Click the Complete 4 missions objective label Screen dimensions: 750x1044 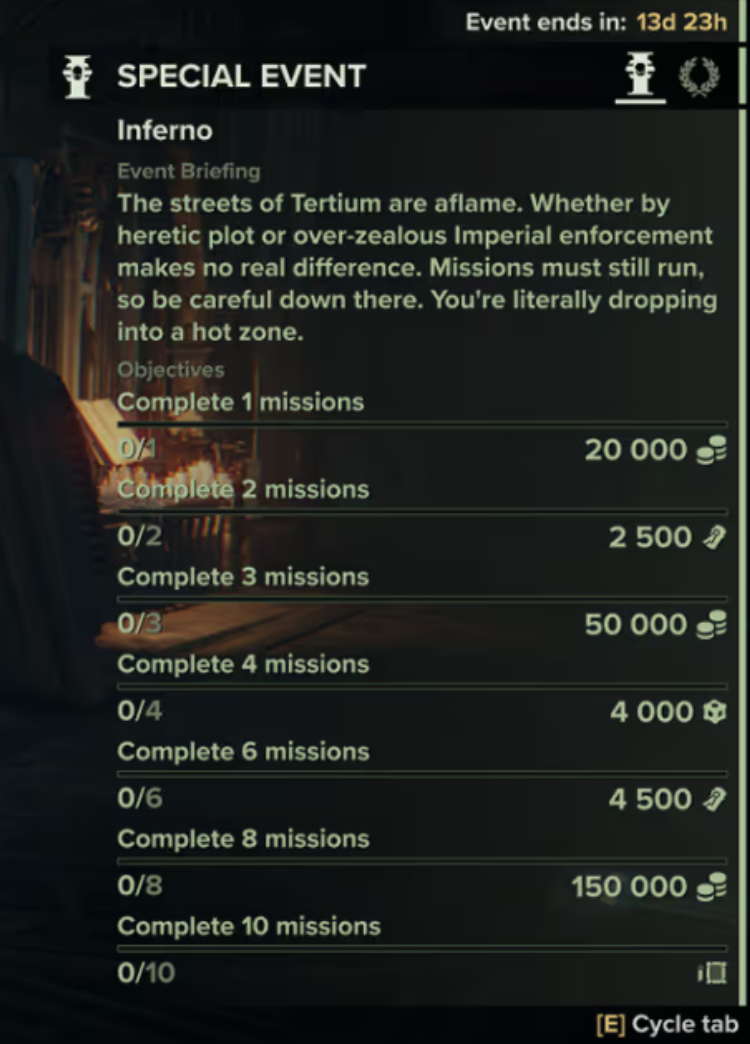[x=243, y=664]
